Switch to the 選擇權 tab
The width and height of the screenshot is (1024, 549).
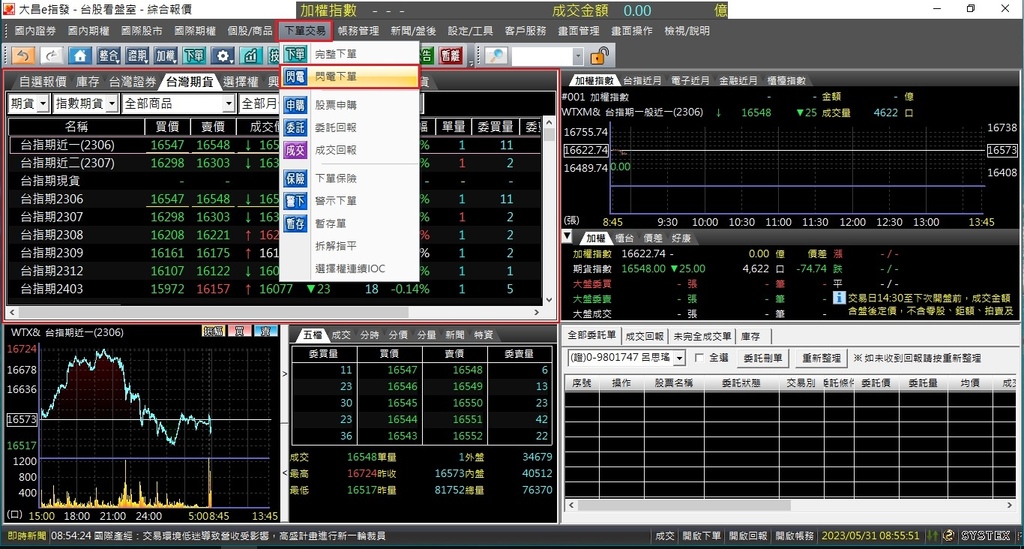point(240,82)
